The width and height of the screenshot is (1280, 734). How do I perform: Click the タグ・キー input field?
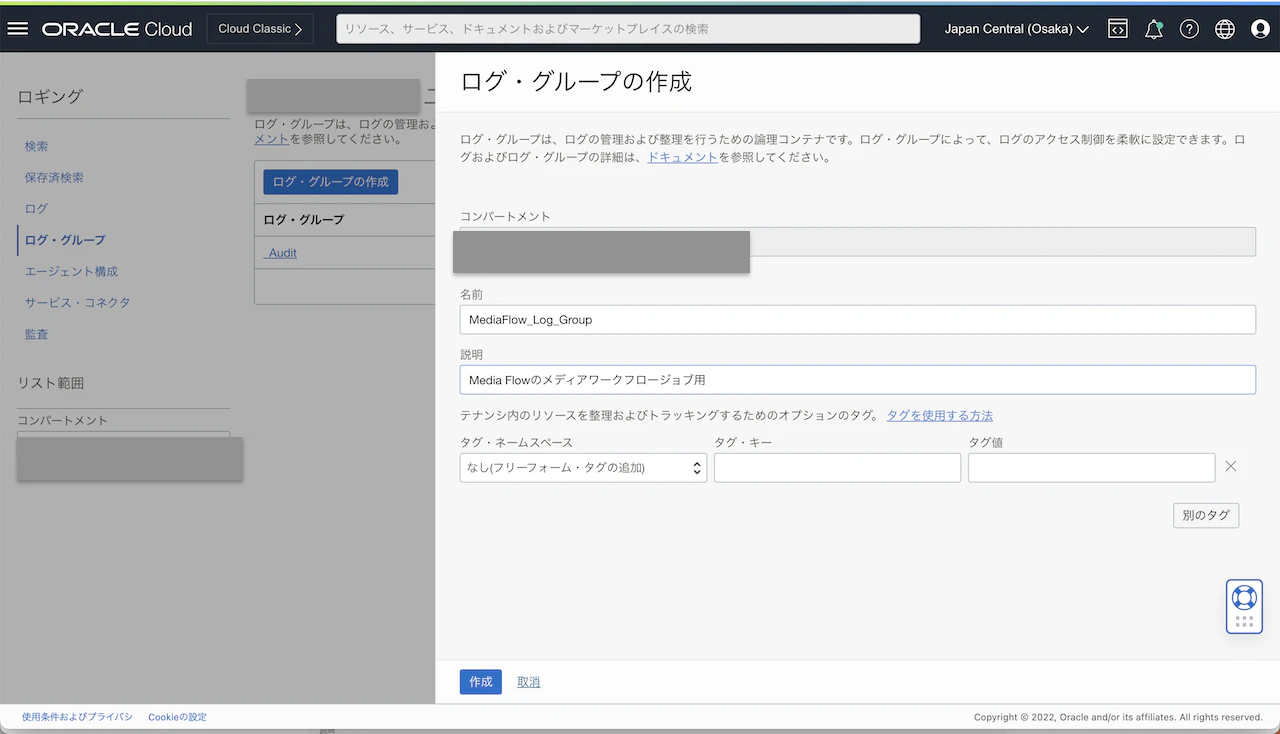point(837,468)
